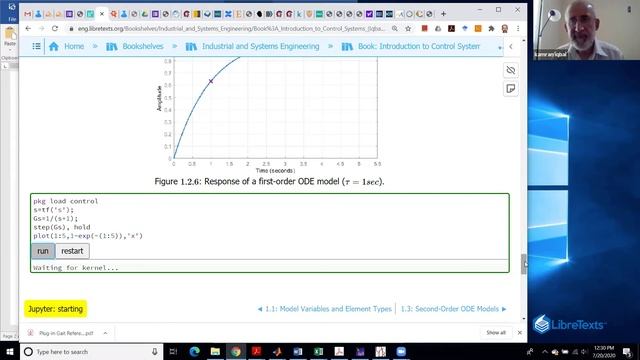
Task: Click the taskbar clock showing 12:30 PM
Action: pyautogui.click(x=604, y=351)
